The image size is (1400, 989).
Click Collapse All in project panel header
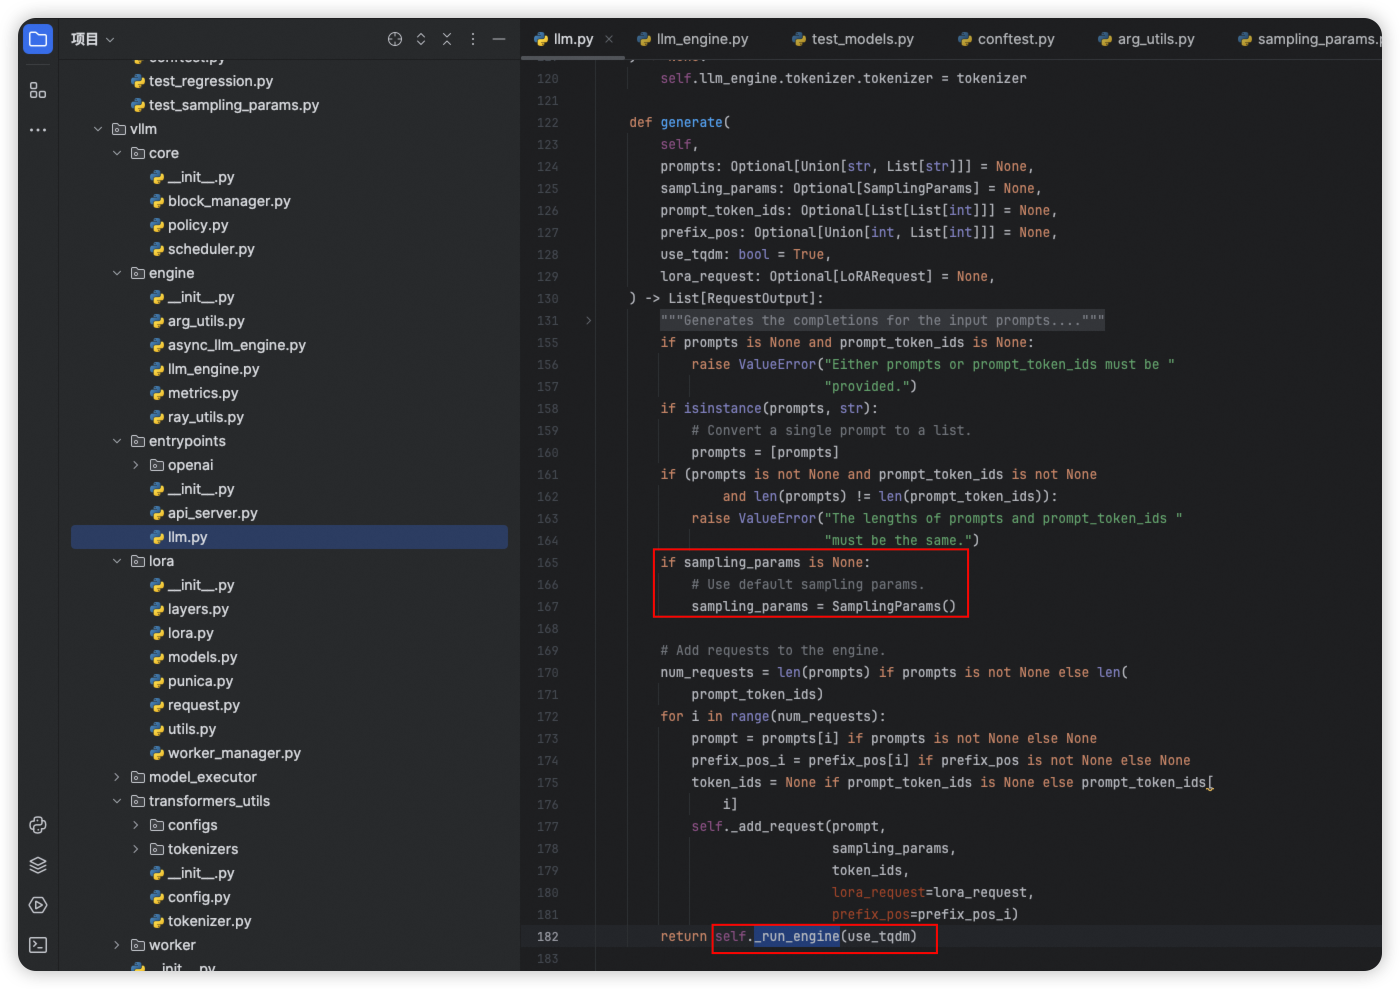pos(447,39)
